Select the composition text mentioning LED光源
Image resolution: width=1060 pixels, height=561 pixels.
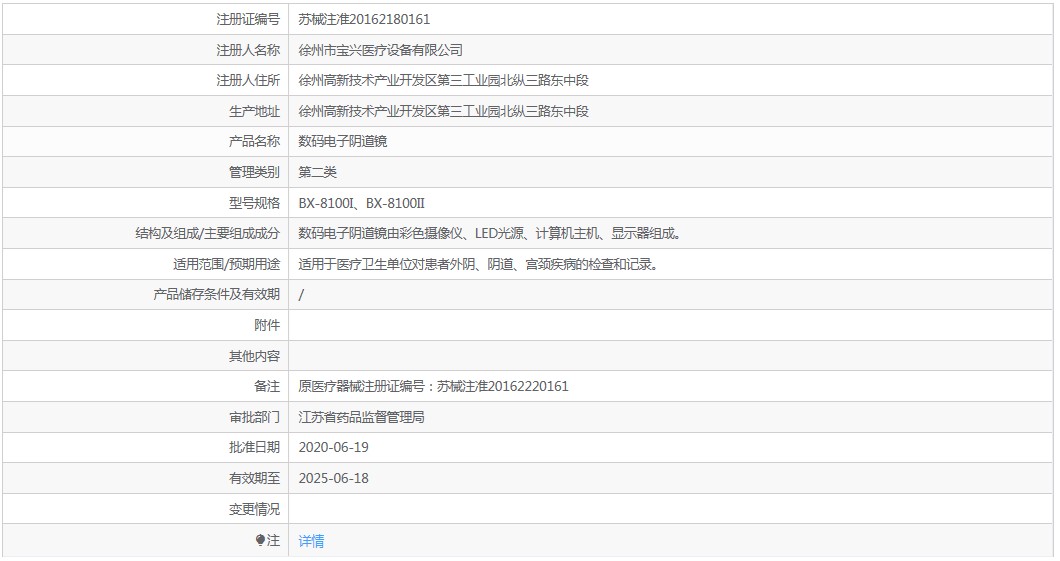(x=491, y=234)
